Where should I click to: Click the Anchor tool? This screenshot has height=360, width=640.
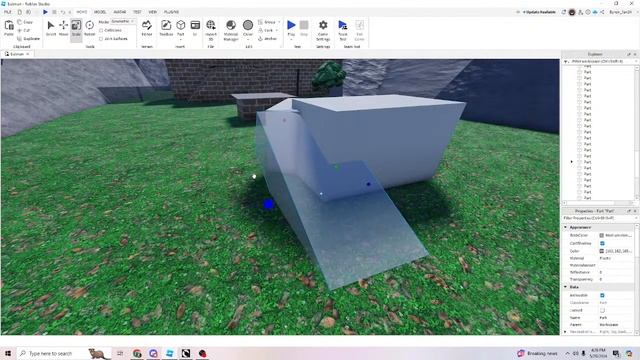(x=268, y=39)
